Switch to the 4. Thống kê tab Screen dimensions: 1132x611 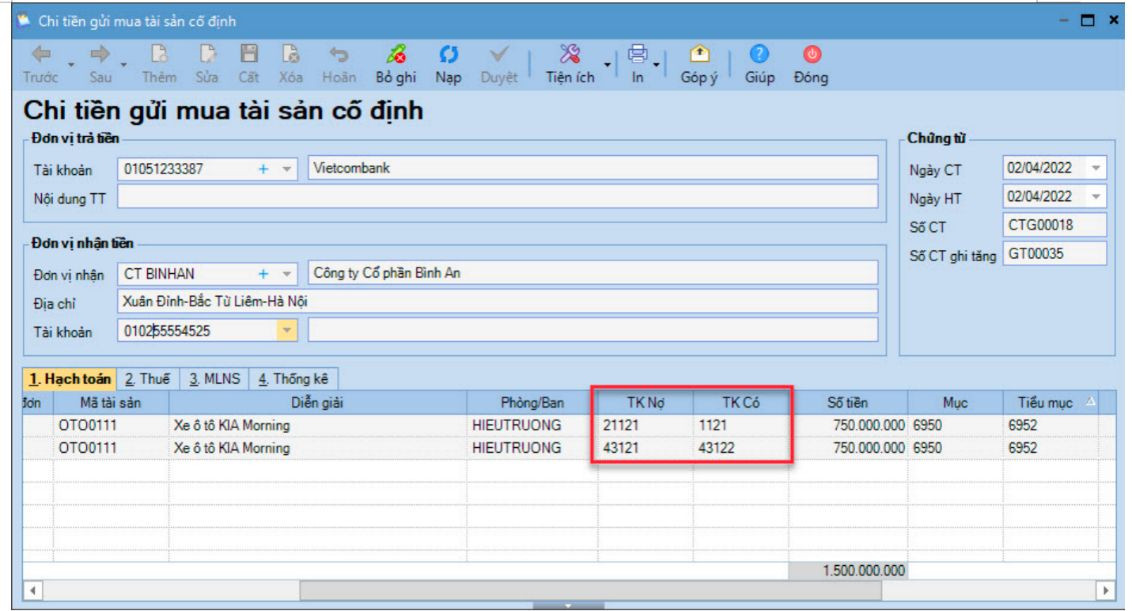(x=293, y=379)
